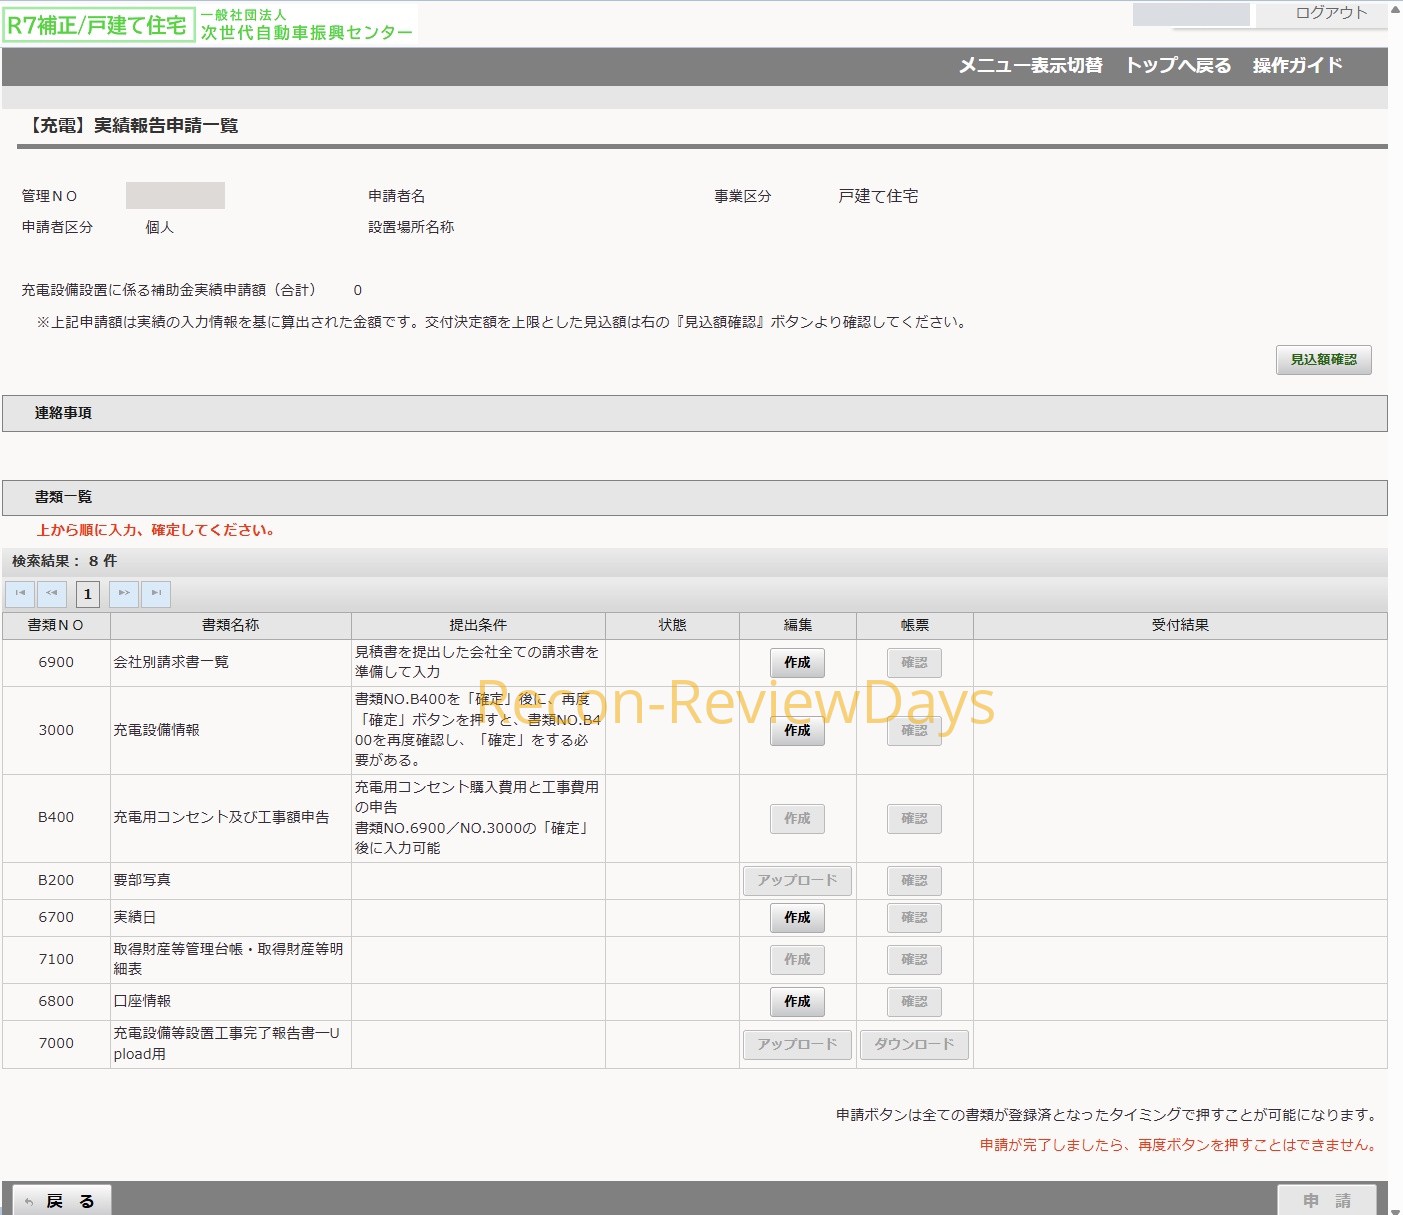1403x1215 pixels.
Task: Click the 状態 column header
Action: [672, 626]
